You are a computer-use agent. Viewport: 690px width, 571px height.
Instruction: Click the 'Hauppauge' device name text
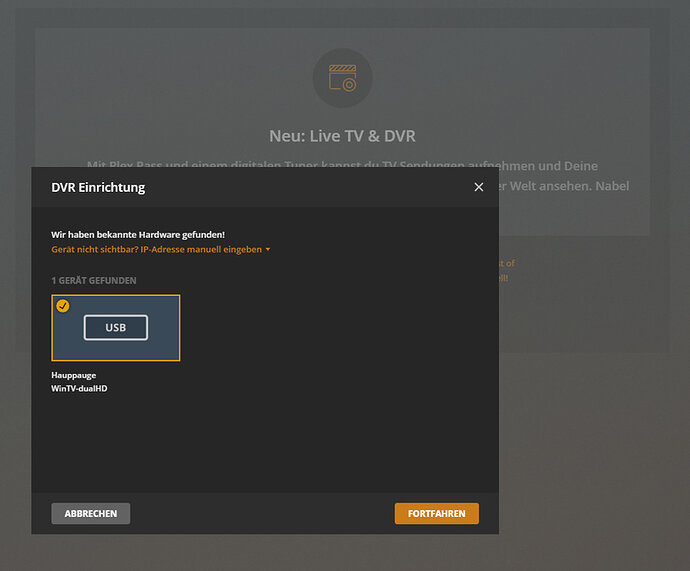click(73, 375)
